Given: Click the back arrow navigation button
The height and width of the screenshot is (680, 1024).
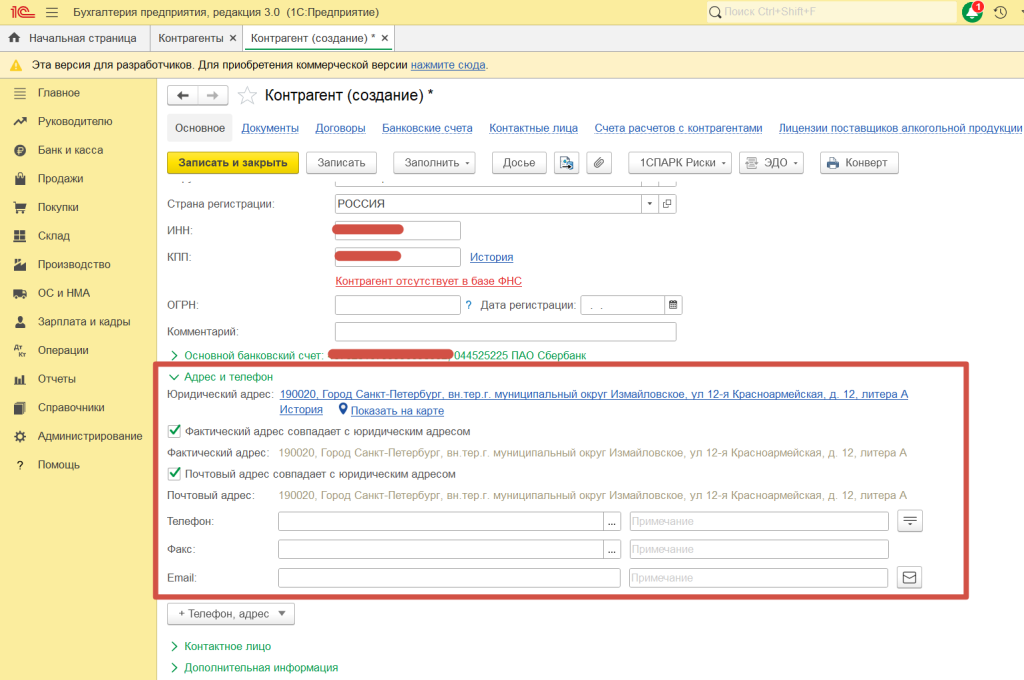Looking at the screenshot, I should pyautogui.click(x=183, y=95).
